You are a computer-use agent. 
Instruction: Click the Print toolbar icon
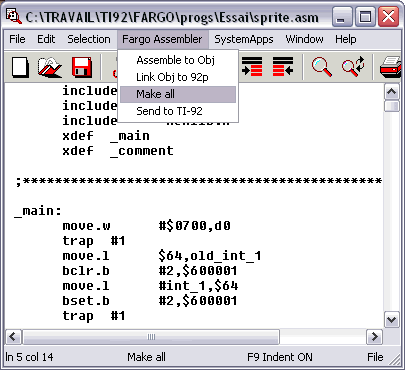click(x=390, y=67)
